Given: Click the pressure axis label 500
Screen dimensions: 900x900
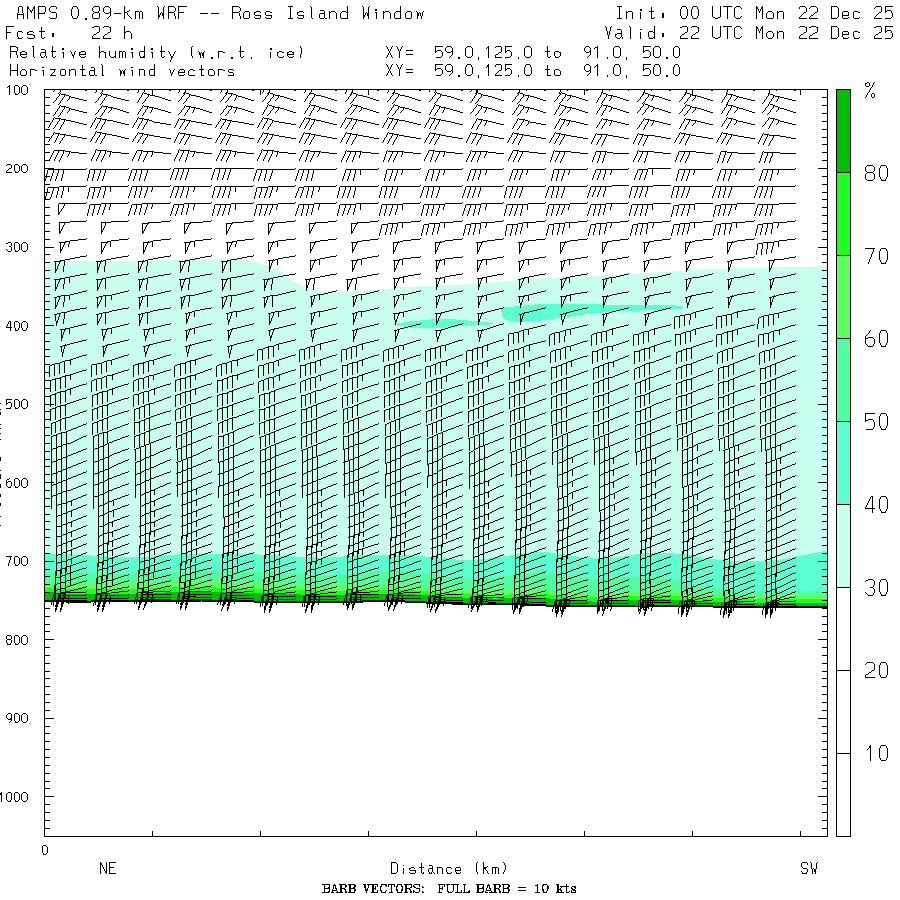Looking at the screenshot, I should tap(17, 404).
